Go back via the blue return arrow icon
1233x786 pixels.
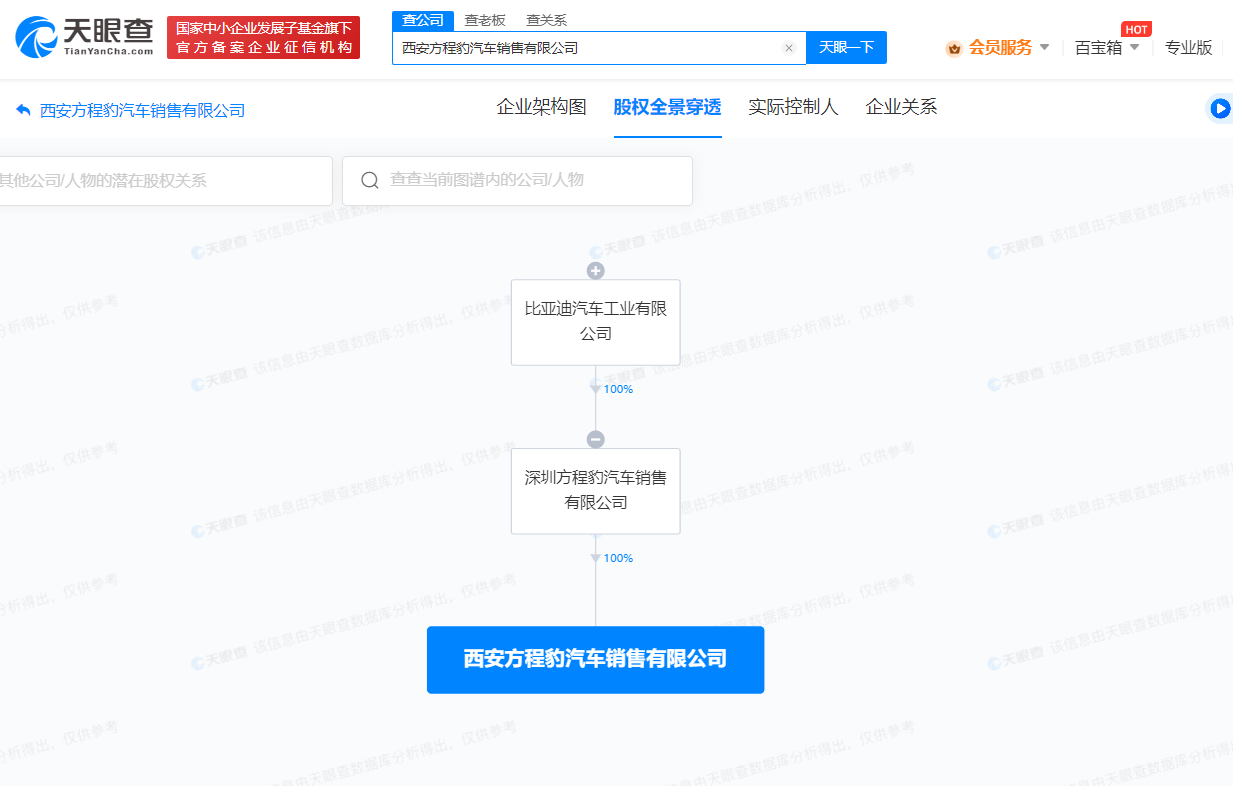coord(24,110)
